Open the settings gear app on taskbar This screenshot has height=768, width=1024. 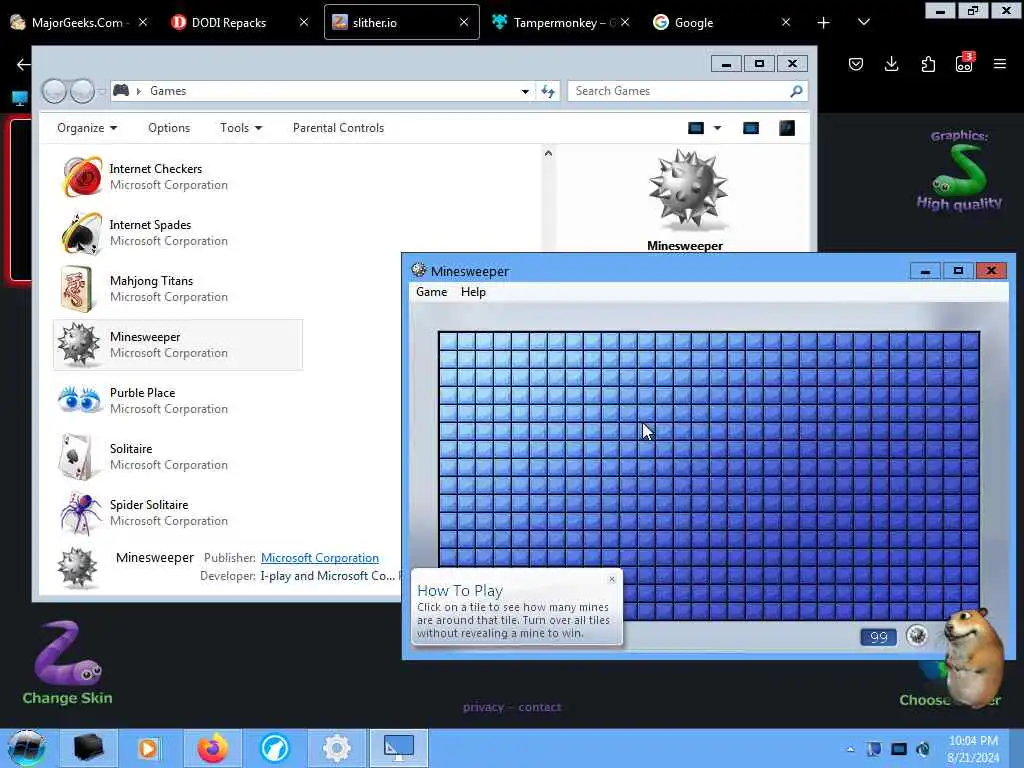click(337, 748)
